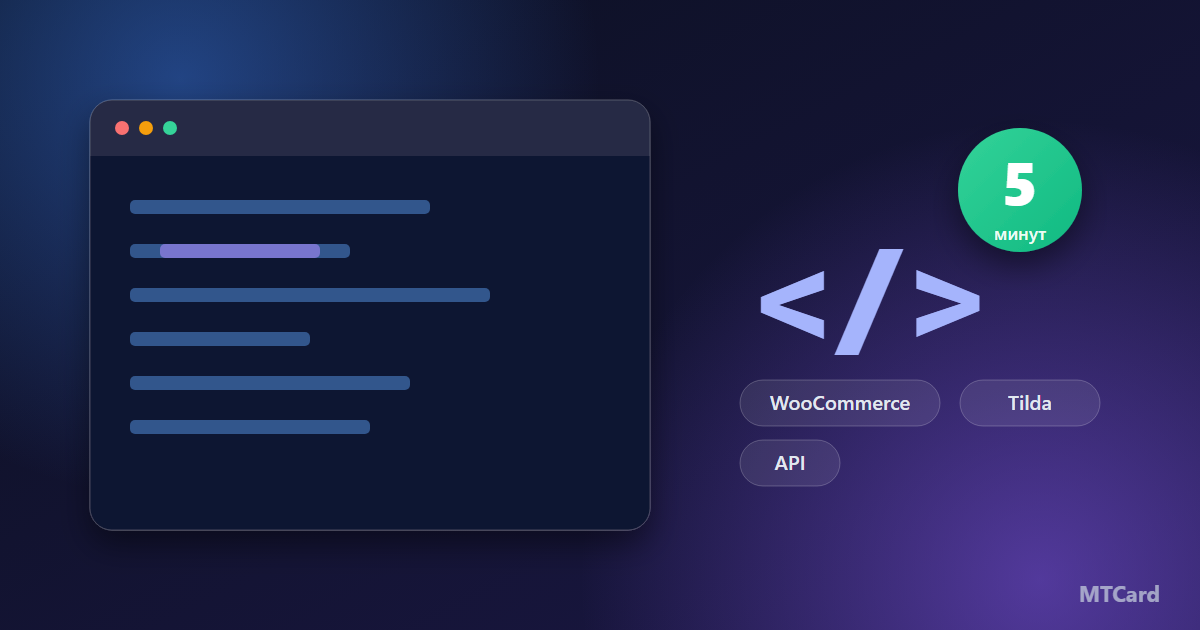Choose the API tag
The height and width of the screenshot is (630, 1200).
click(x=790, y=463)
